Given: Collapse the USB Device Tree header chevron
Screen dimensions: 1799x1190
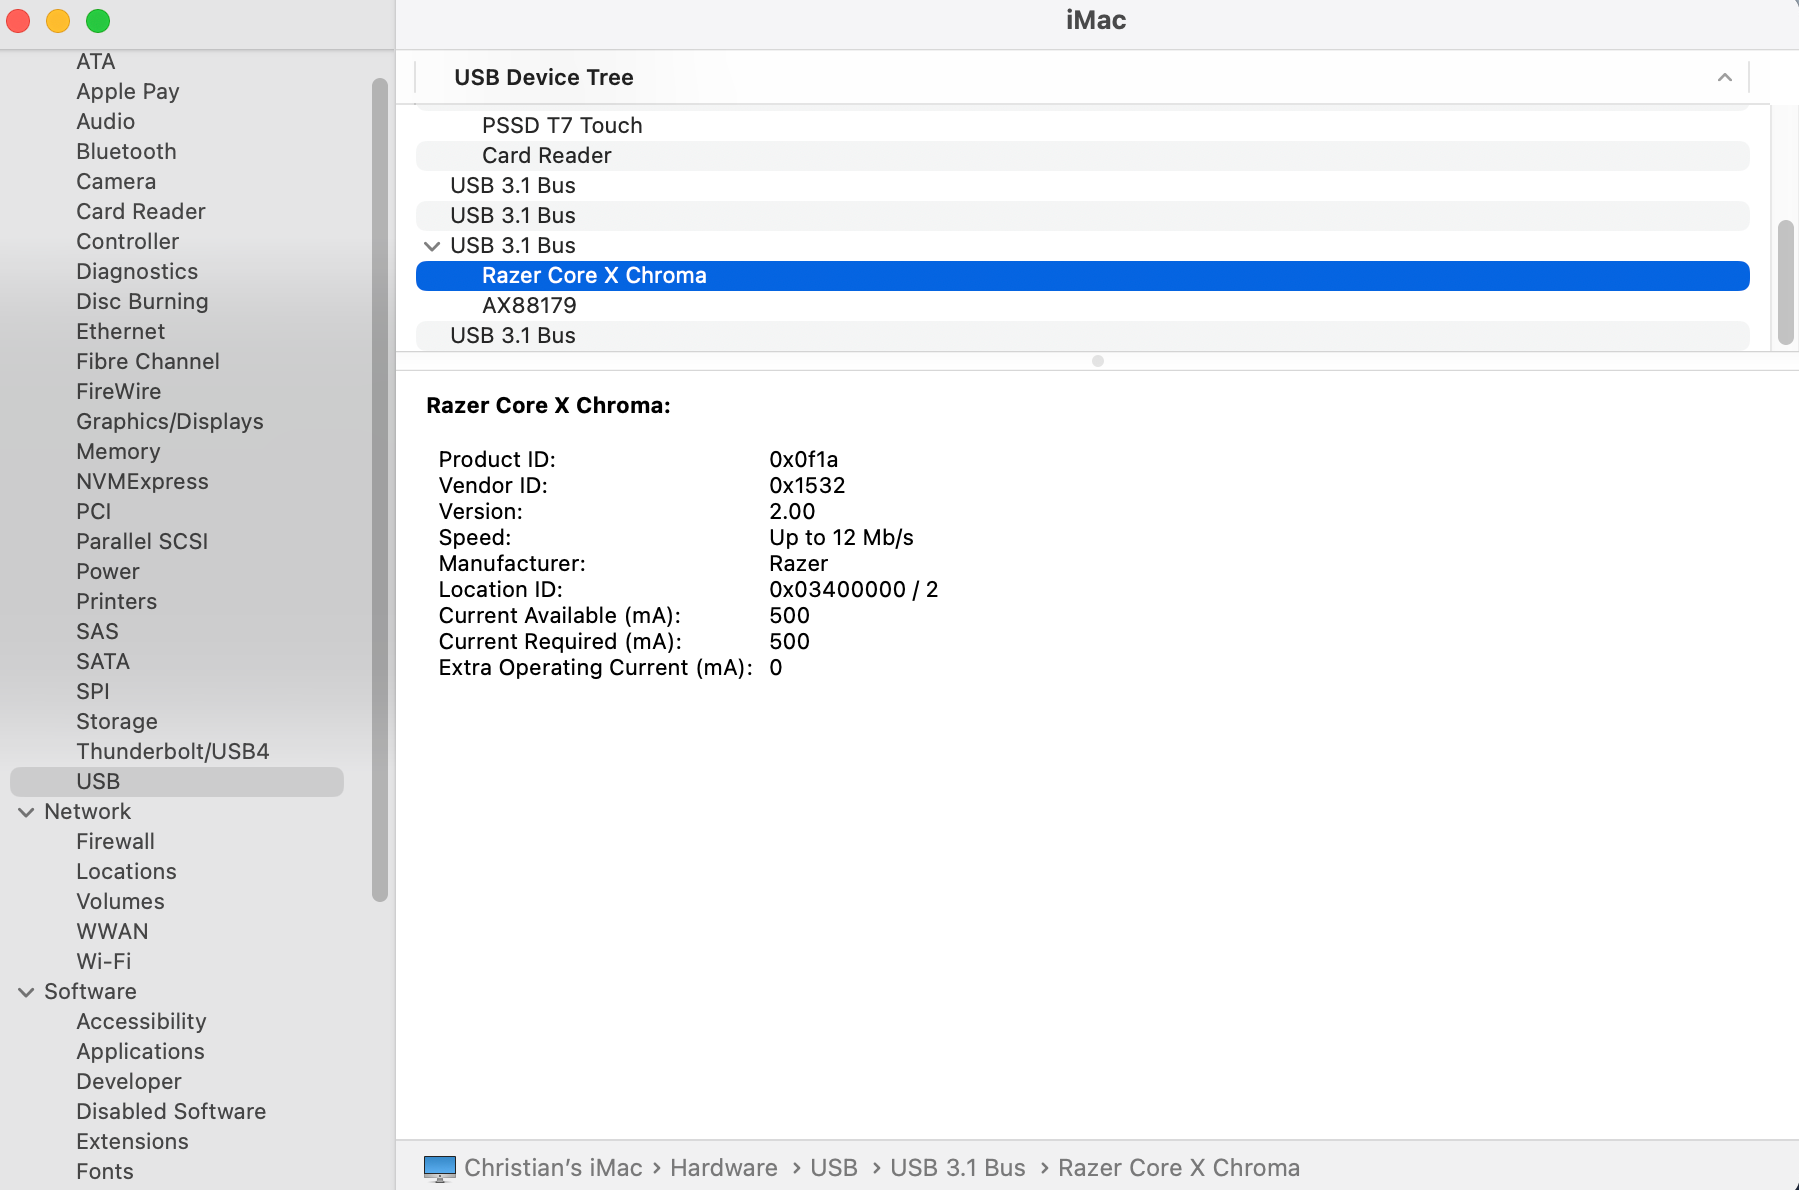Looking at the screenshot, I should click(1724, 77).
